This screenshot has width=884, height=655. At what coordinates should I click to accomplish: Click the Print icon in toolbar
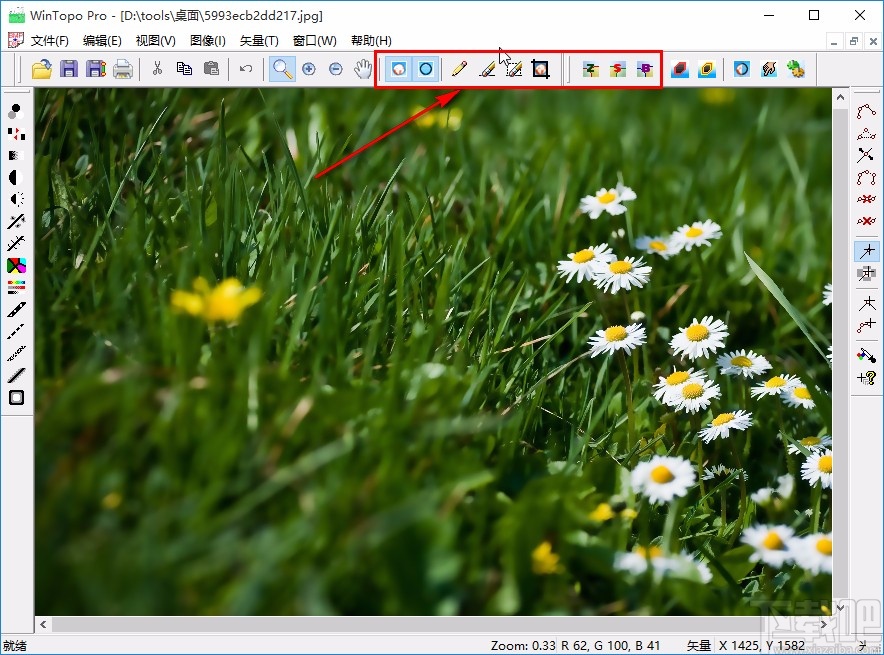(x=122, y=69)
